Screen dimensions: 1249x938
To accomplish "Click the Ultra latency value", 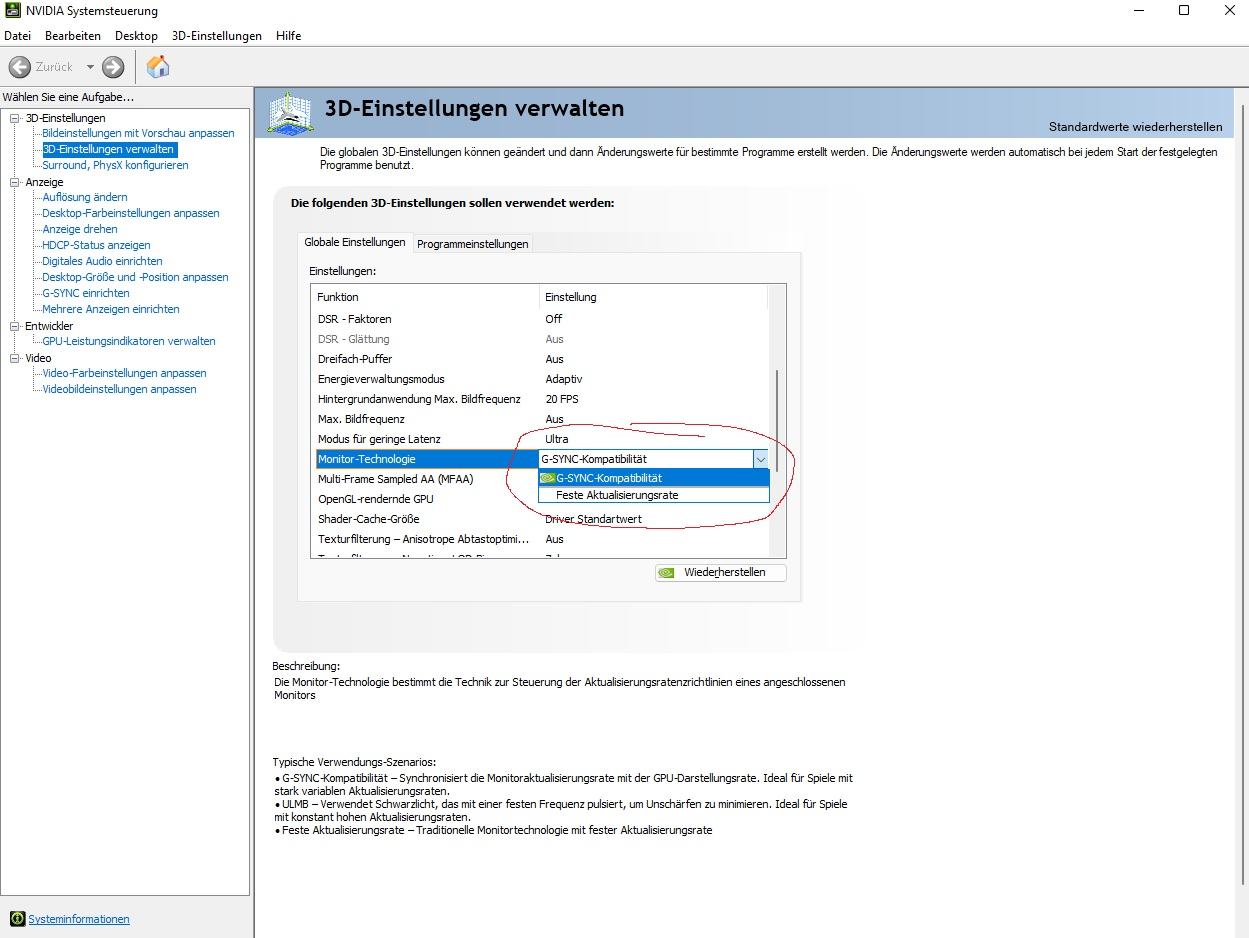I will 556,439.
